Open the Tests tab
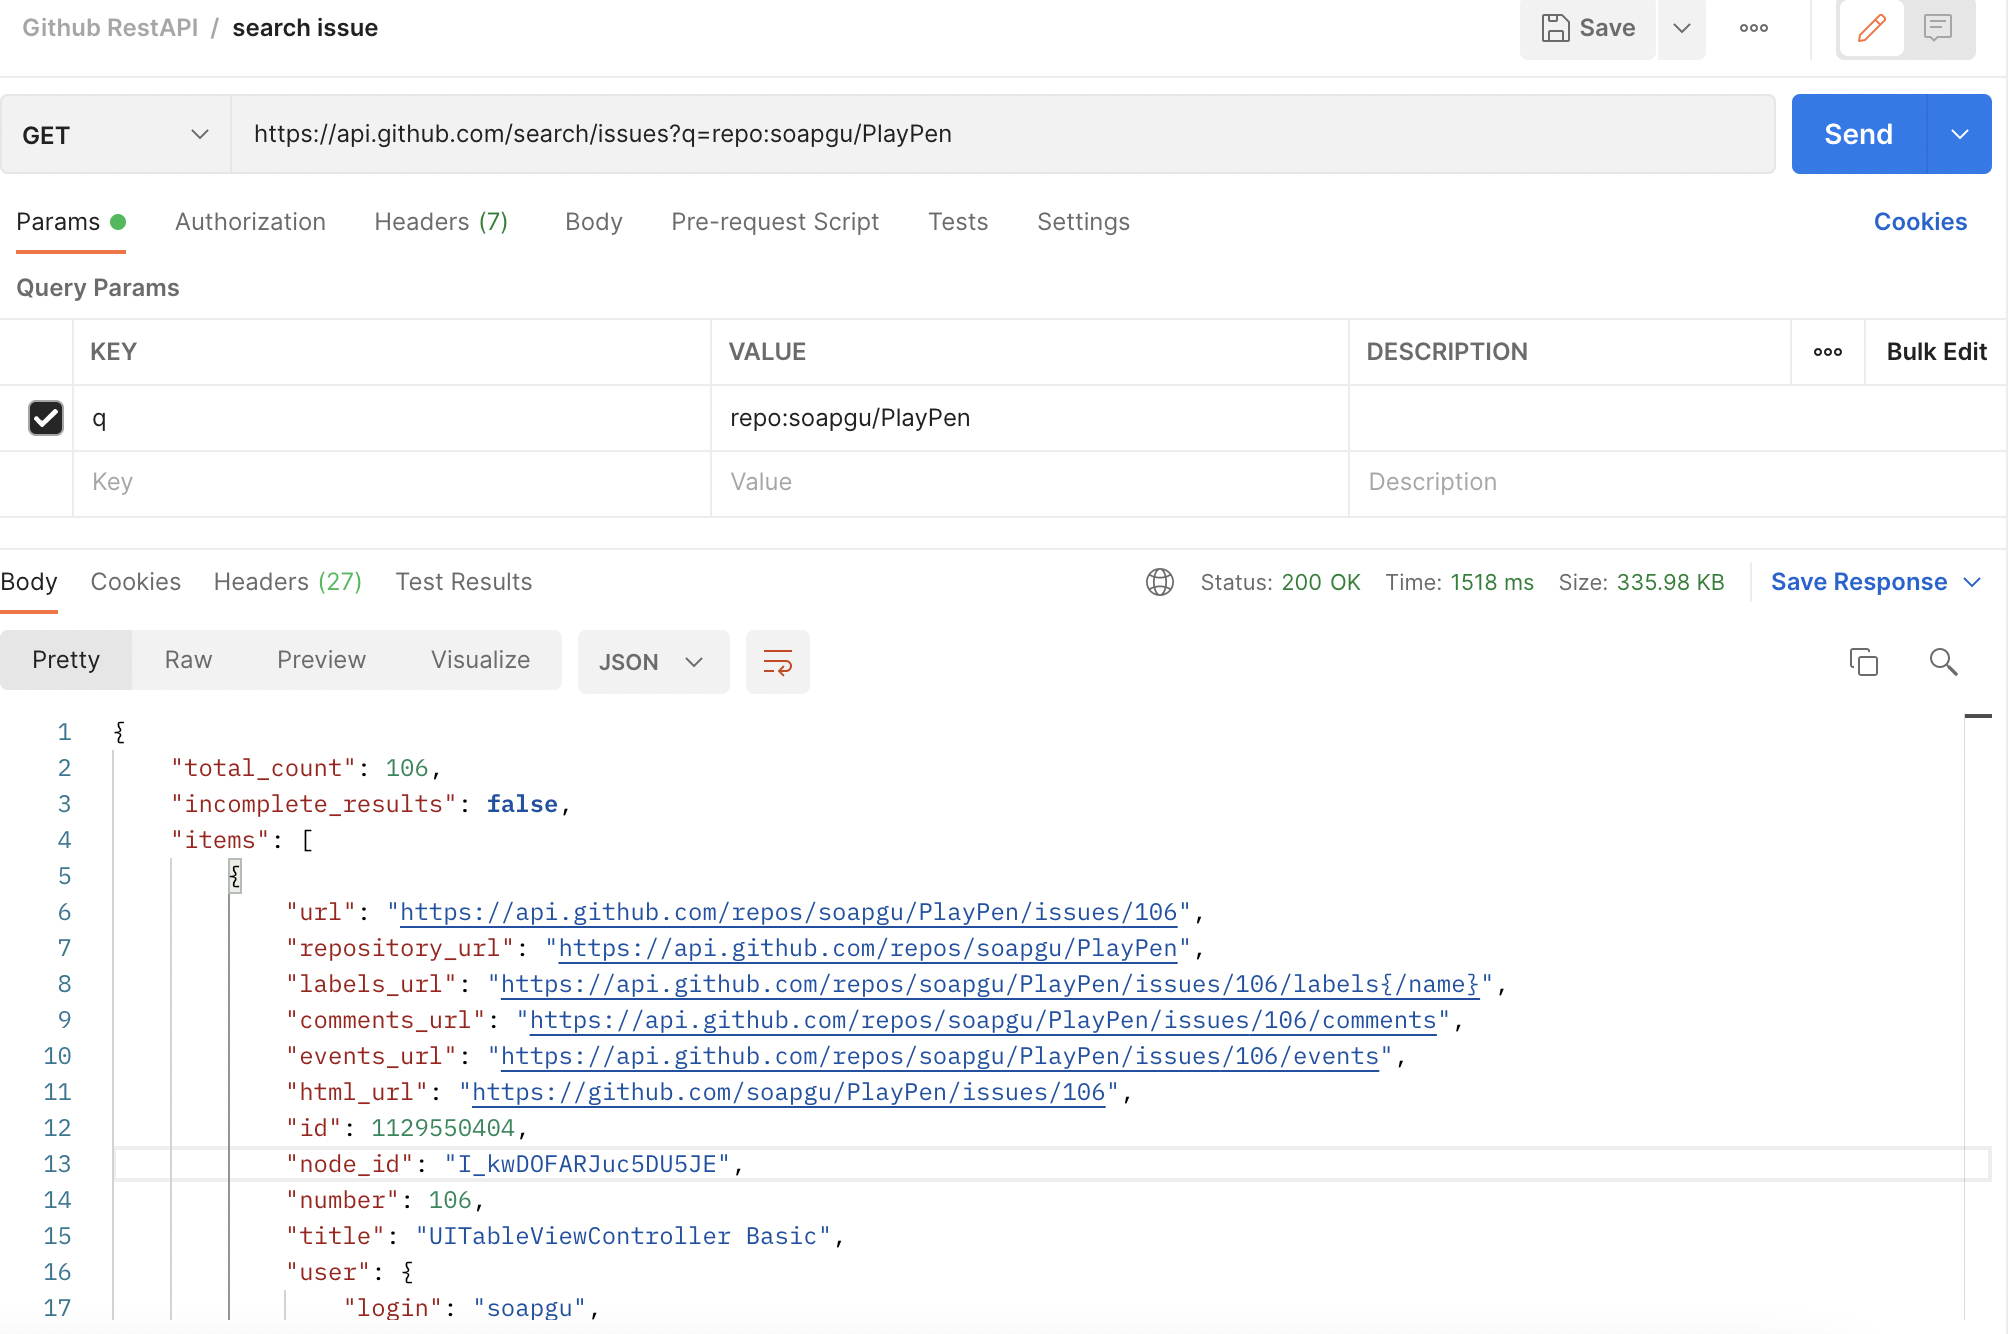This screenshot has height=1334, width=2016. coord(958,222)
